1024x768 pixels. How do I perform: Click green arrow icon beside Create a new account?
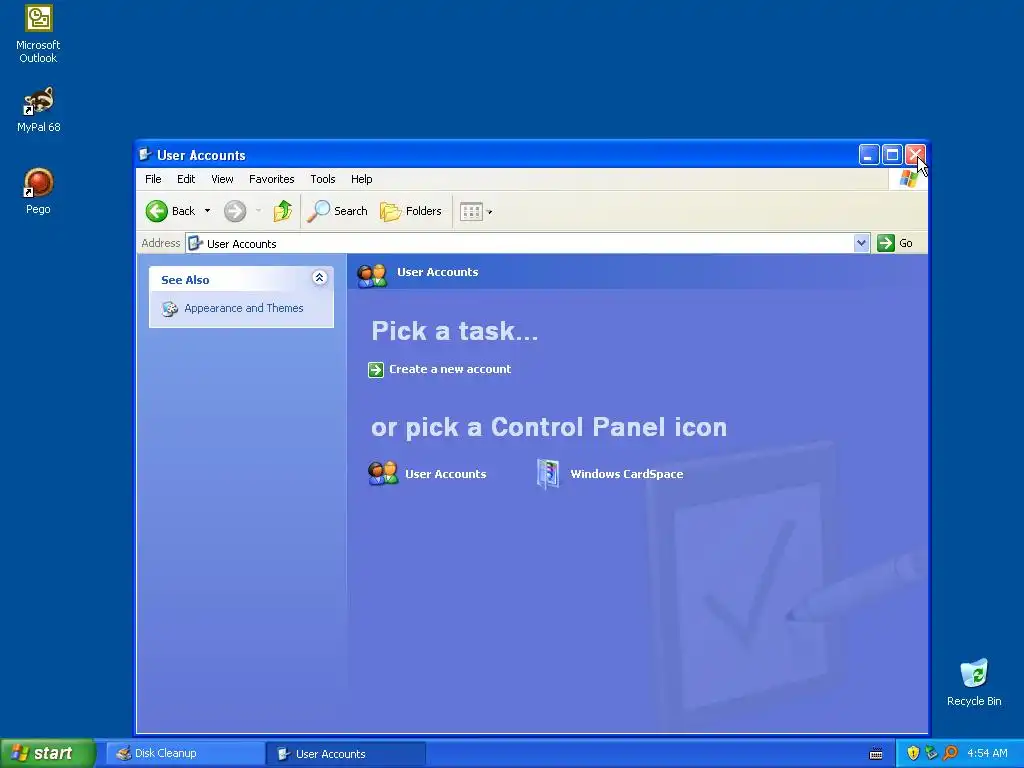coord(376,370)
